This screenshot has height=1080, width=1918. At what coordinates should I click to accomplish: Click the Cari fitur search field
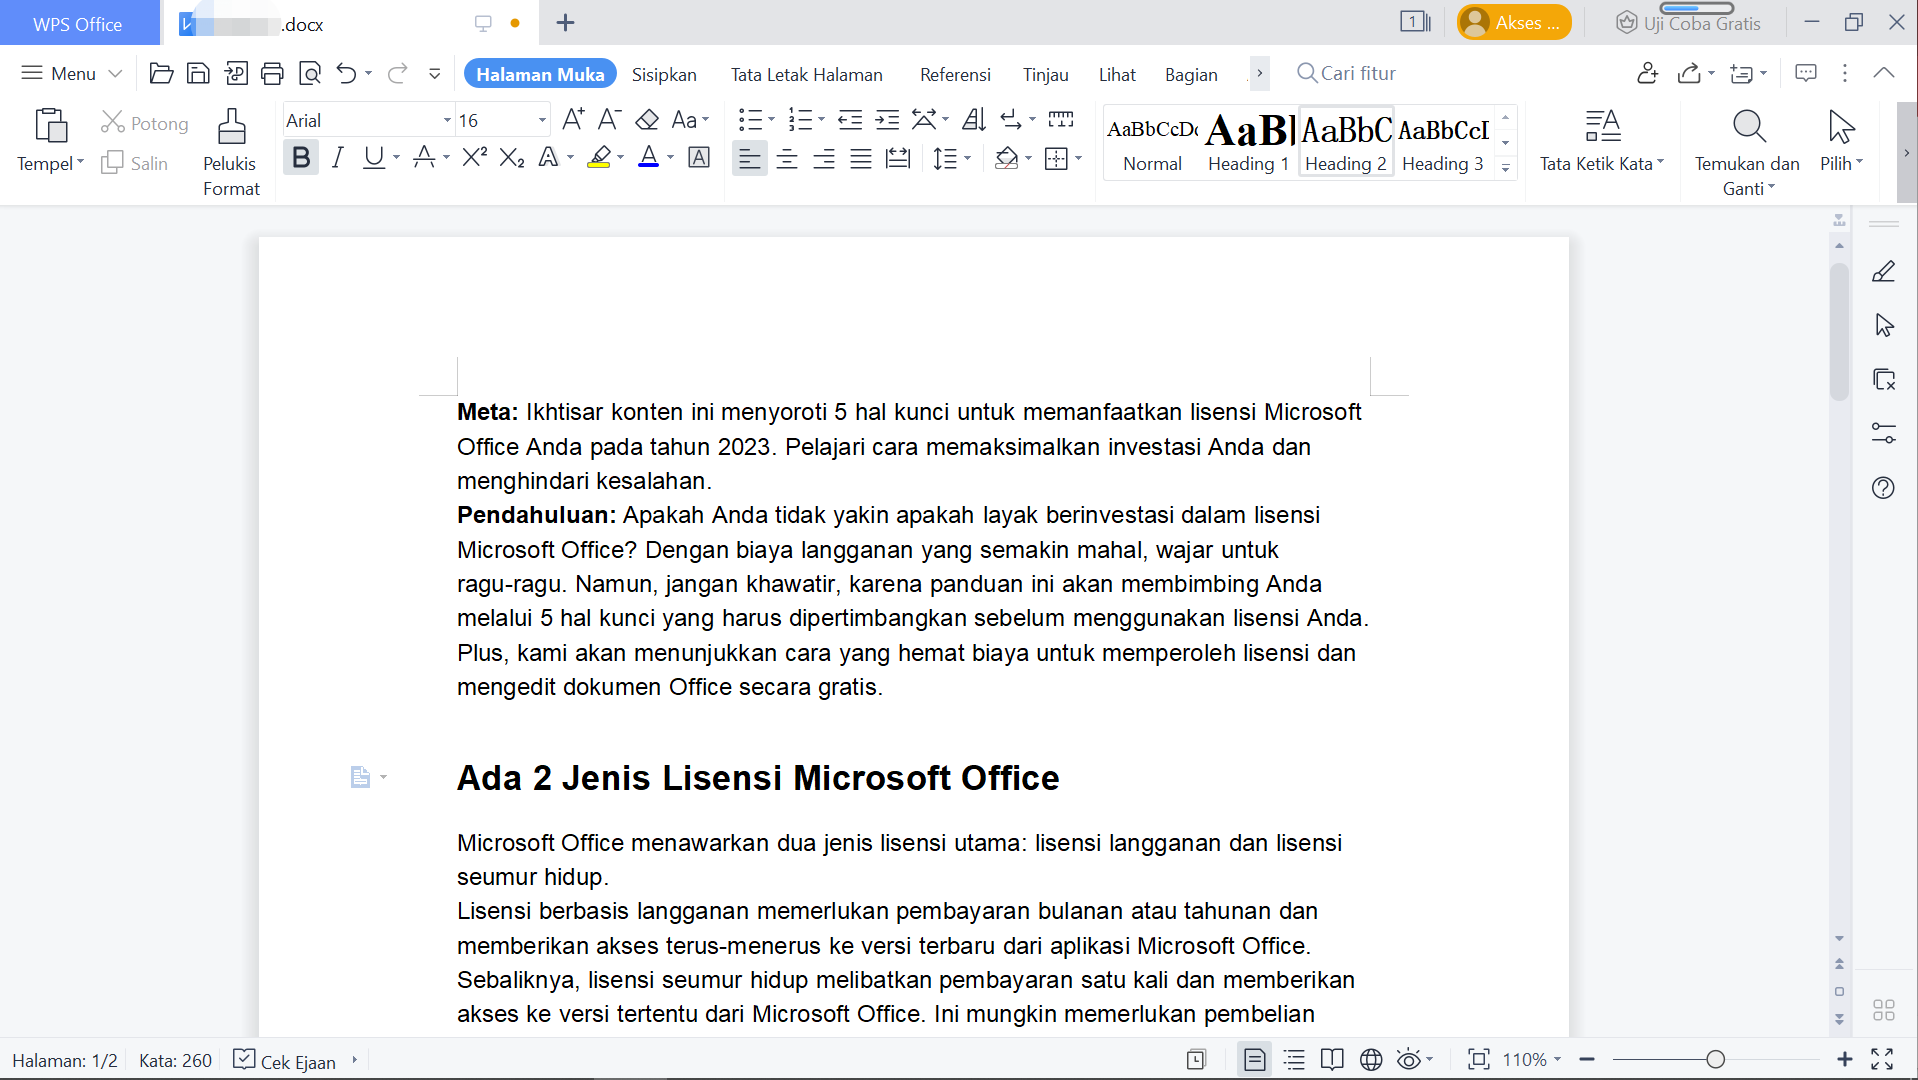[1357, 73]
